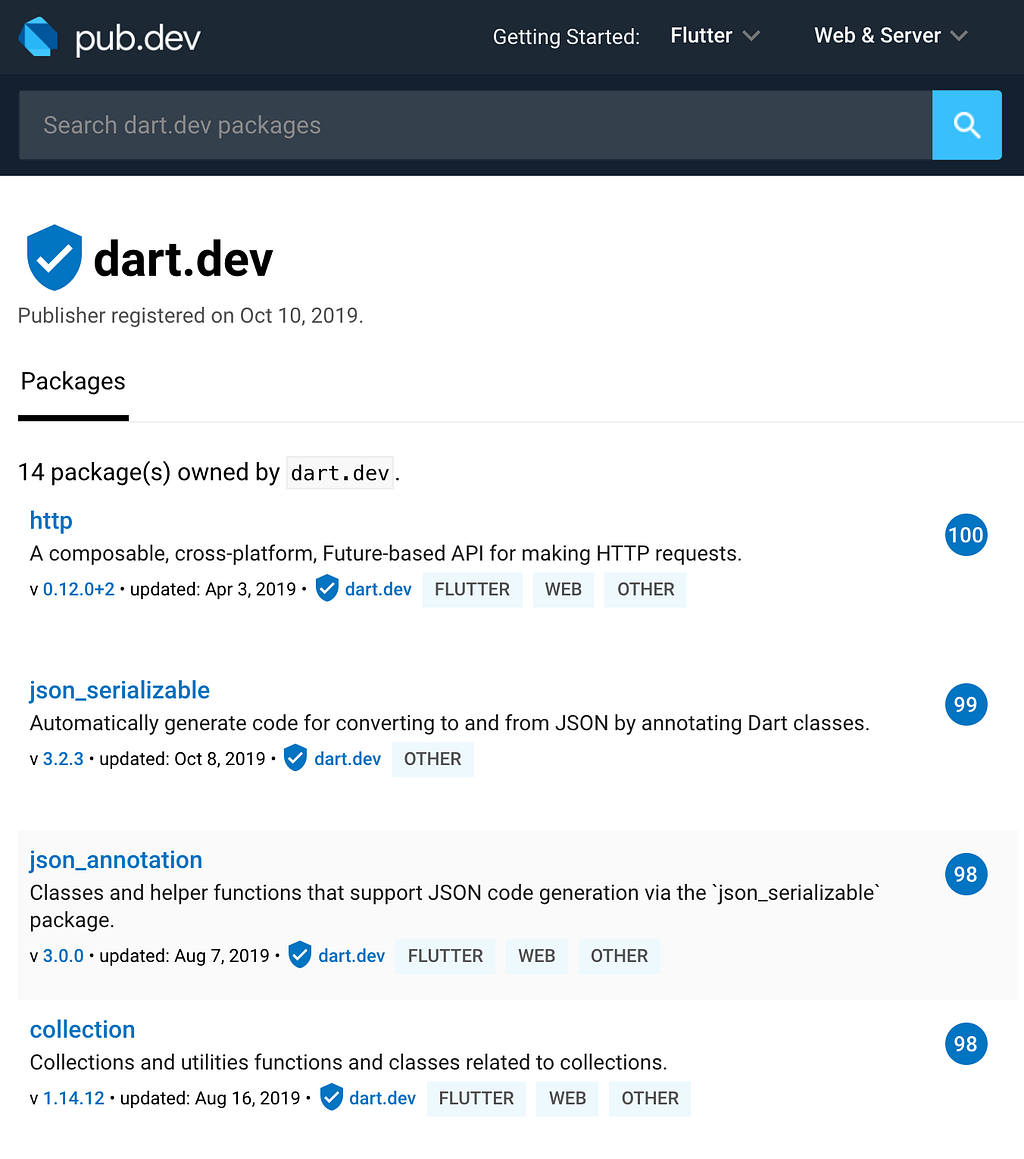Click WEB tag on collection package
This screenshot has width=1024, height=1159.
tap(567, 1098)
